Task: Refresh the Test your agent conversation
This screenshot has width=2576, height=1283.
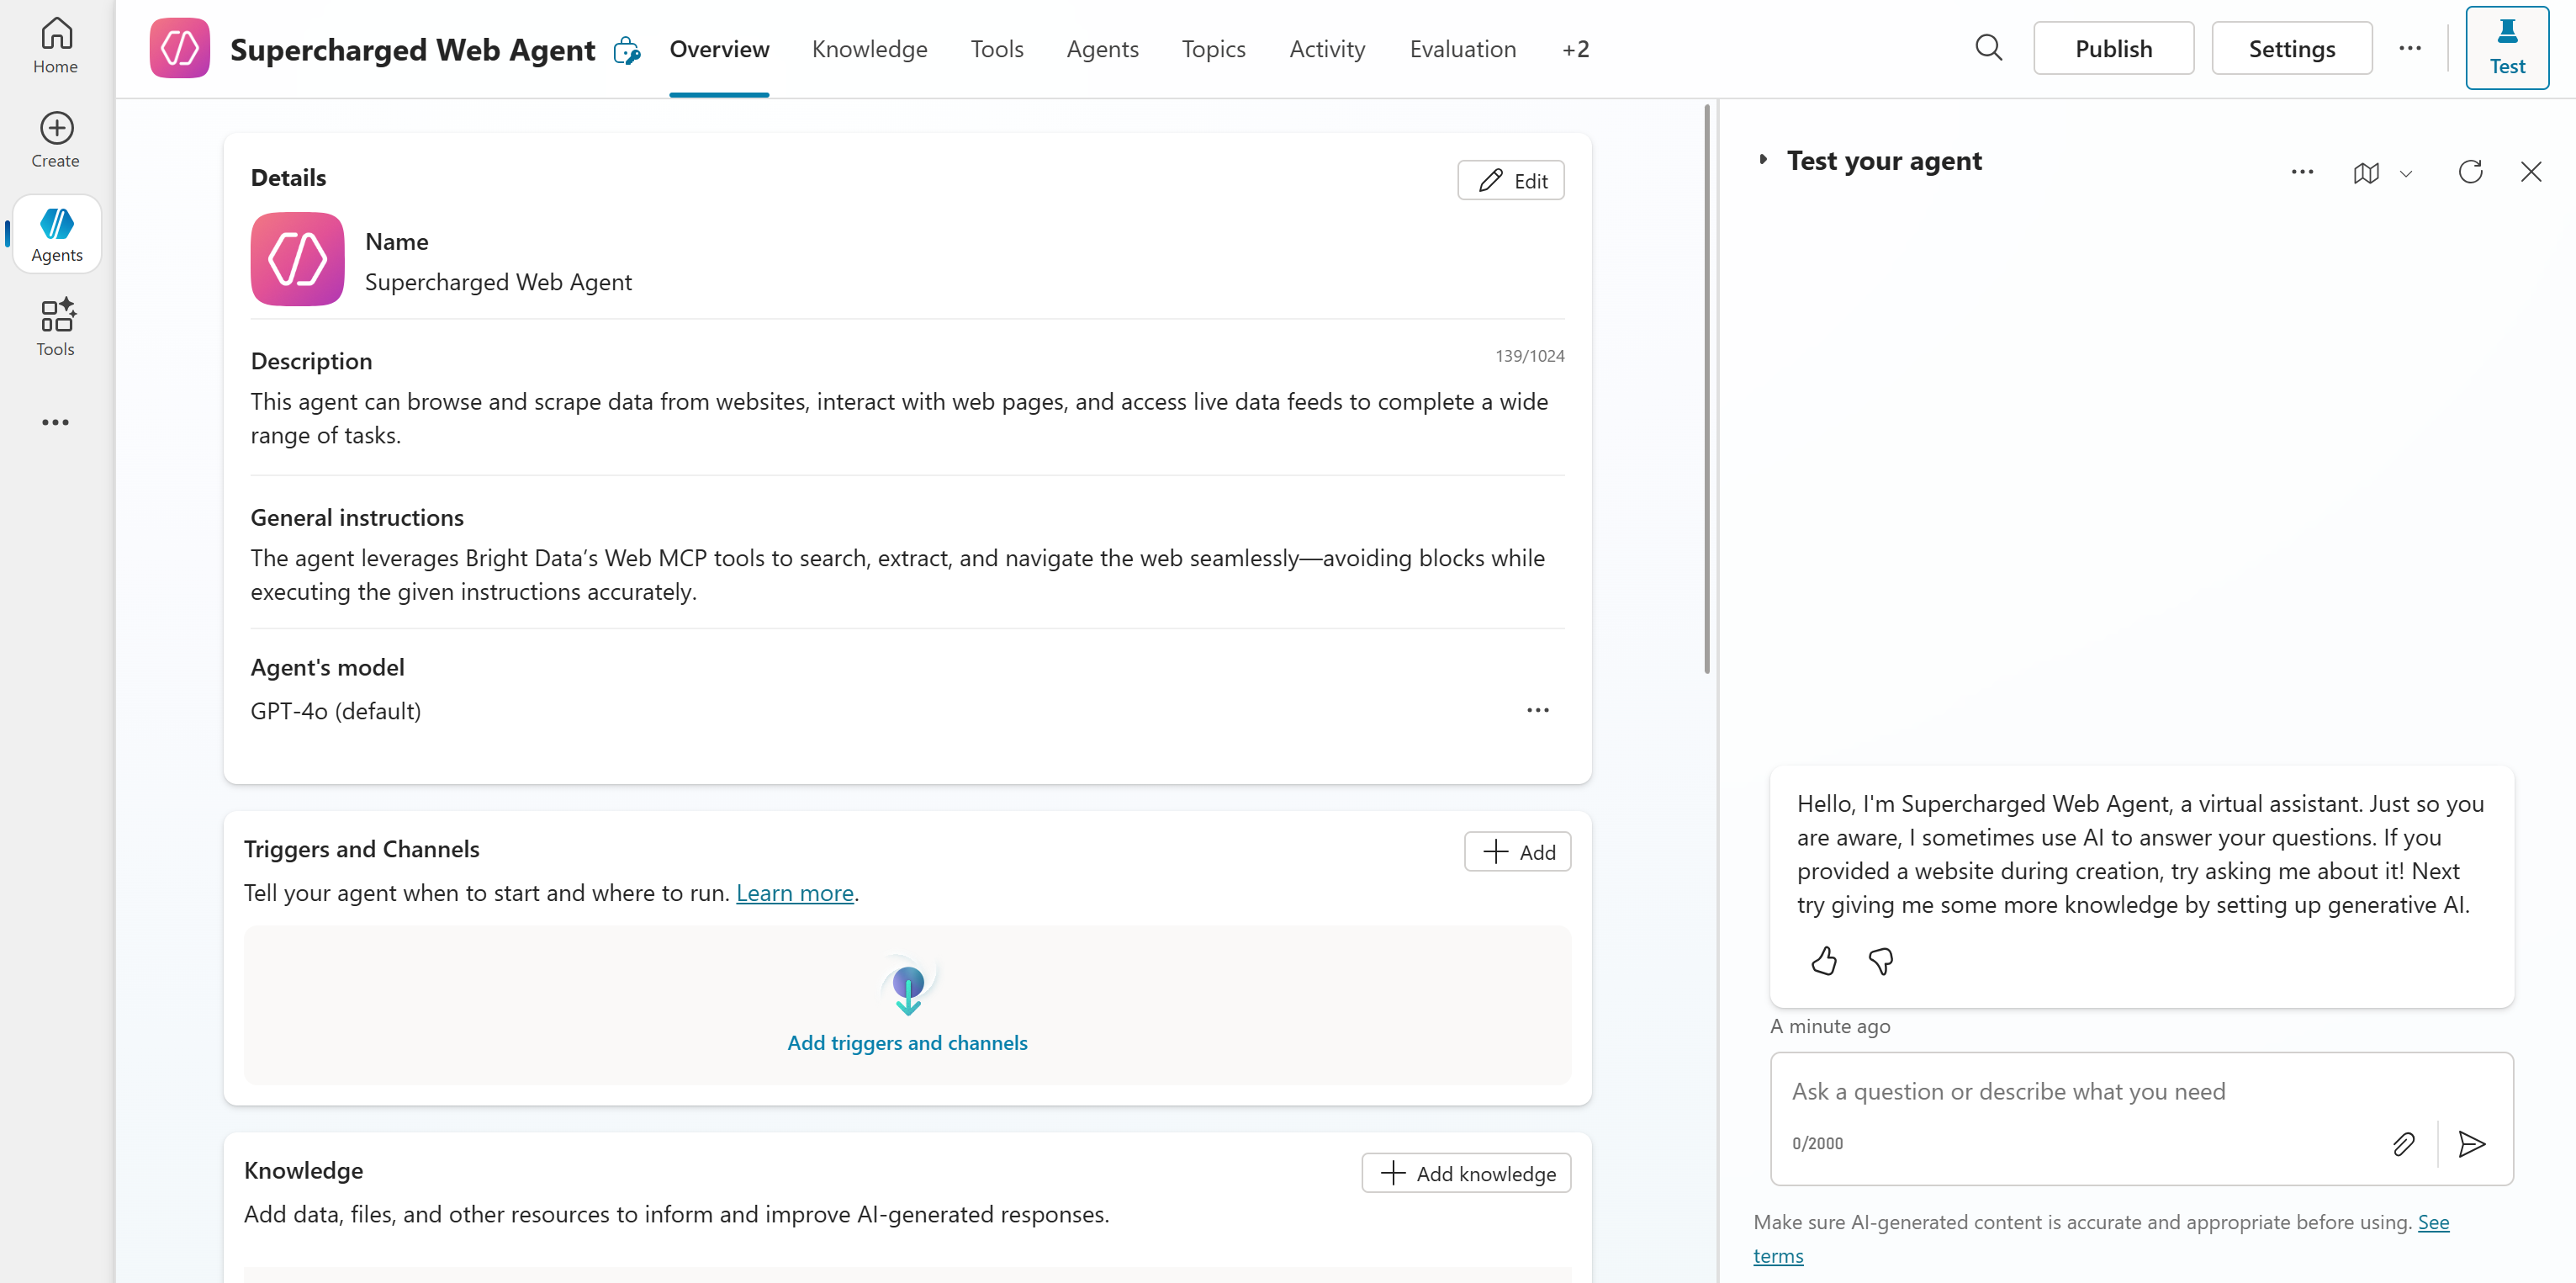Action: 2470,172
